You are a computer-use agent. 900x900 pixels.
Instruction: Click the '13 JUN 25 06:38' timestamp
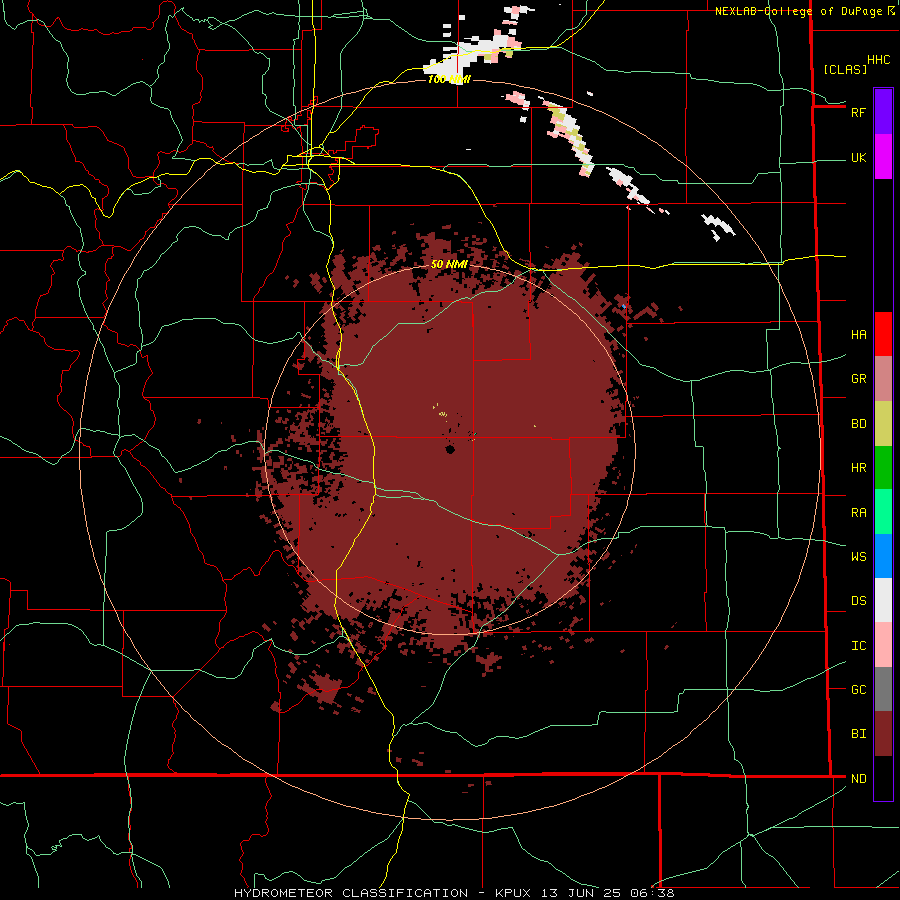(608, 893)
